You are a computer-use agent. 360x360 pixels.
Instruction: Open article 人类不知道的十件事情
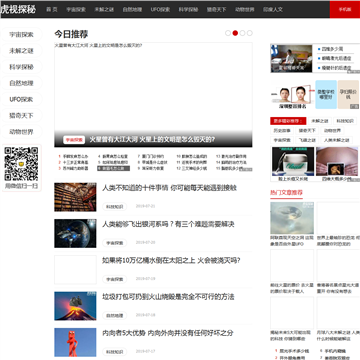pyautogui.click(x=169, y=188)
